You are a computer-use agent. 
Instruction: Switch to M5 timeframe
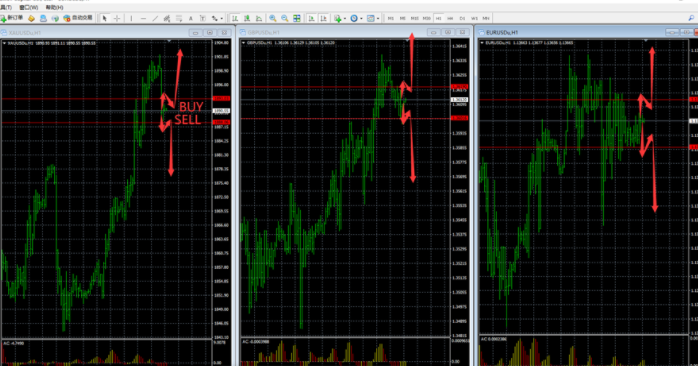pyautogui.click(x=402, y=18)
